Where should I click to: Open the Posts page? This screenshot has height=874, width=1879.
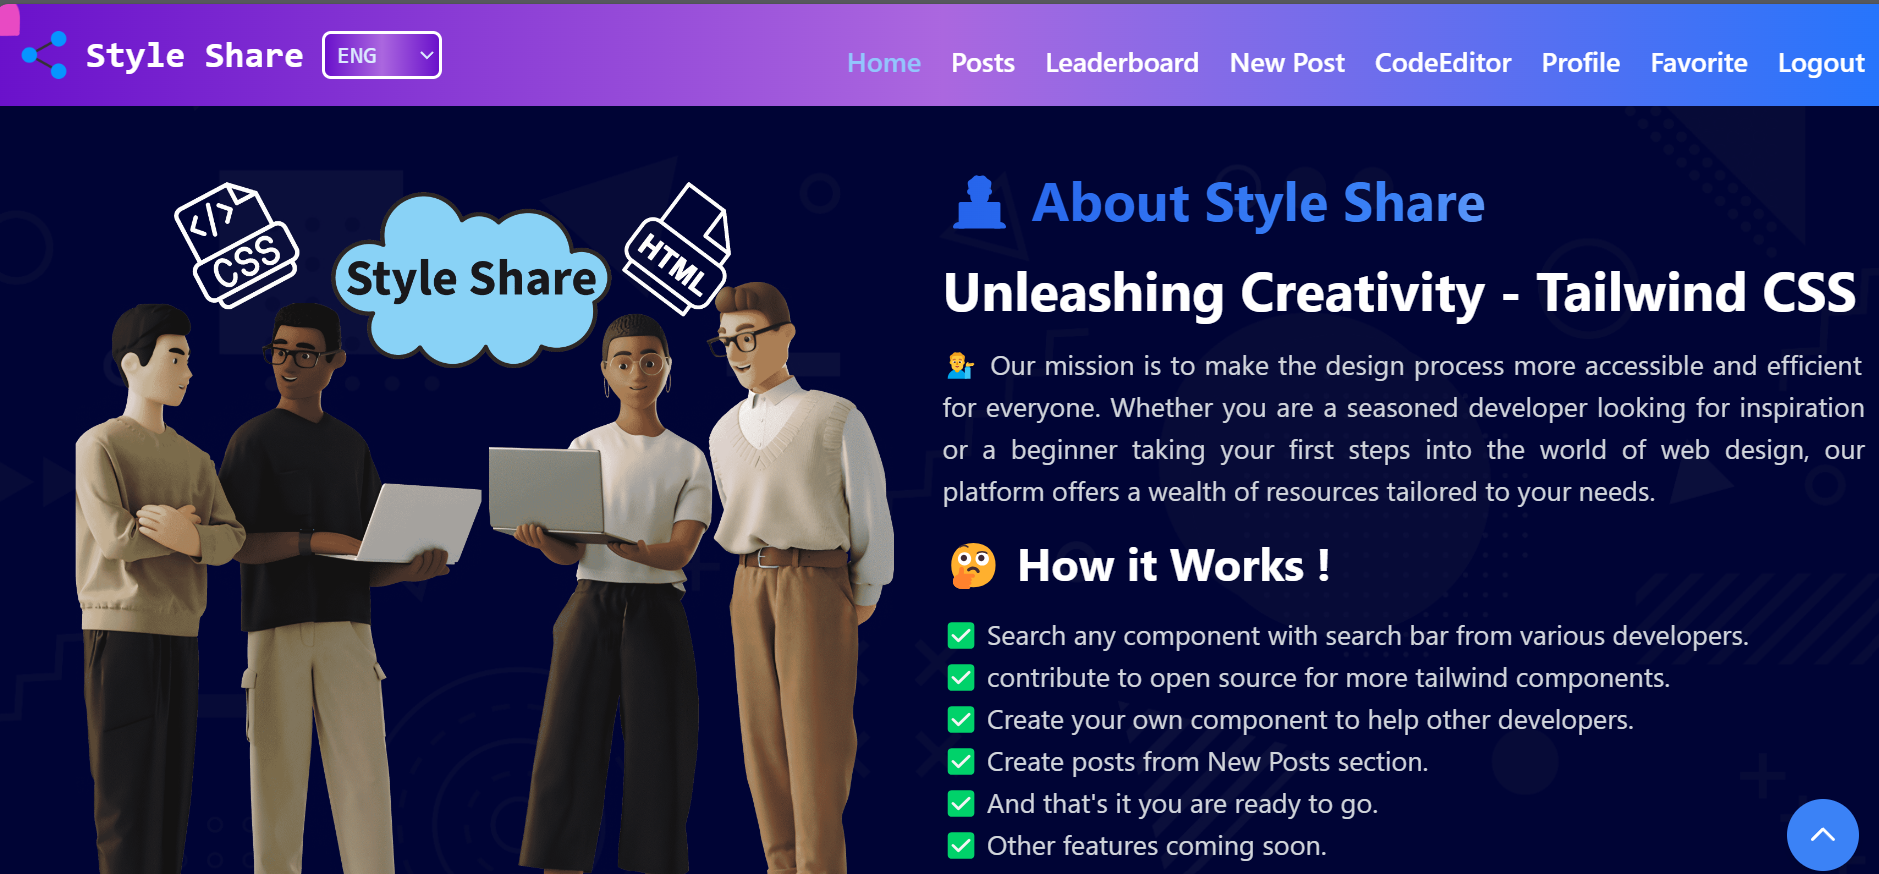pyautogui.click(x=983, y=63)
